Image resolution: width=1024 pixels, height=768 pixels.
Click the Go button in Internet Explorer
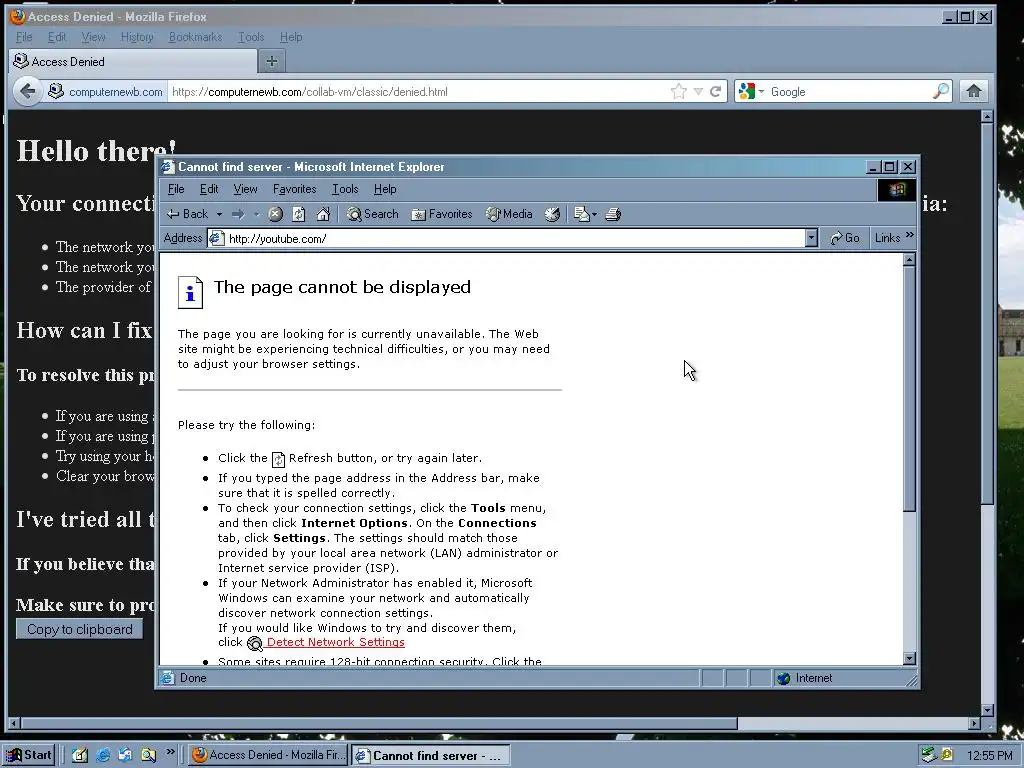tap(845, 238)
